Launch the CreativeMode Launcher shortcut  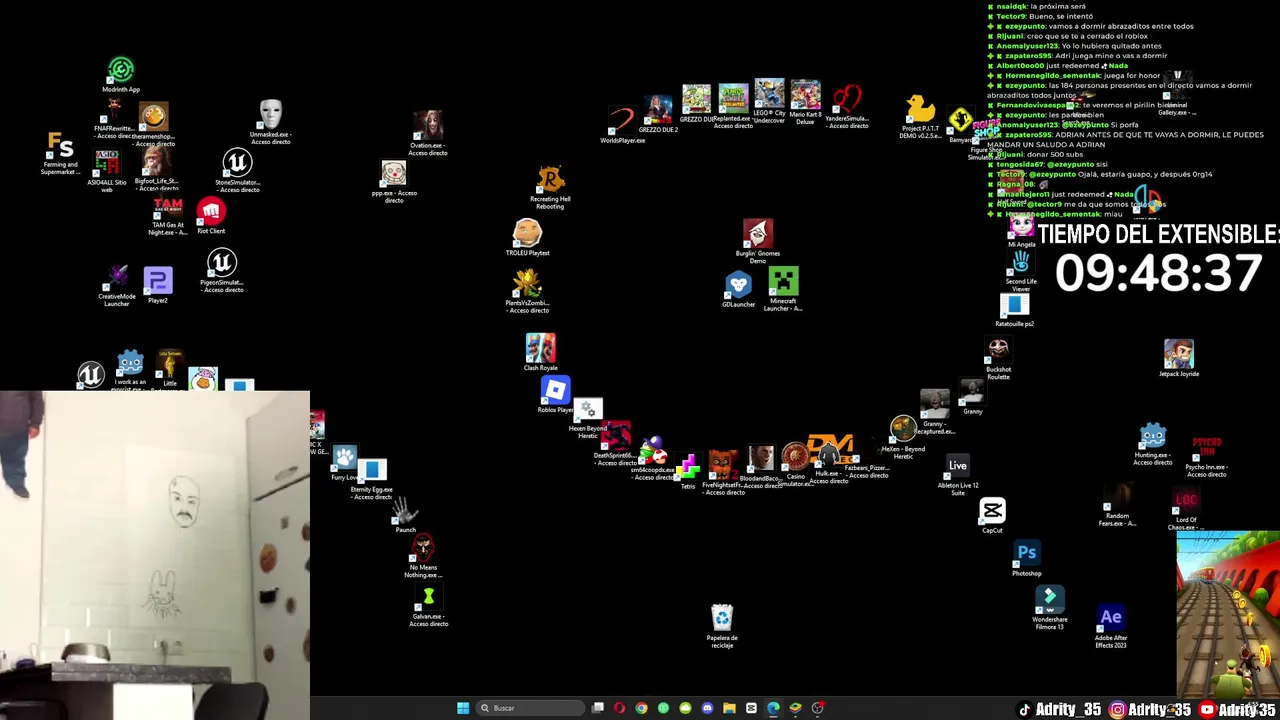pos(117,286)
